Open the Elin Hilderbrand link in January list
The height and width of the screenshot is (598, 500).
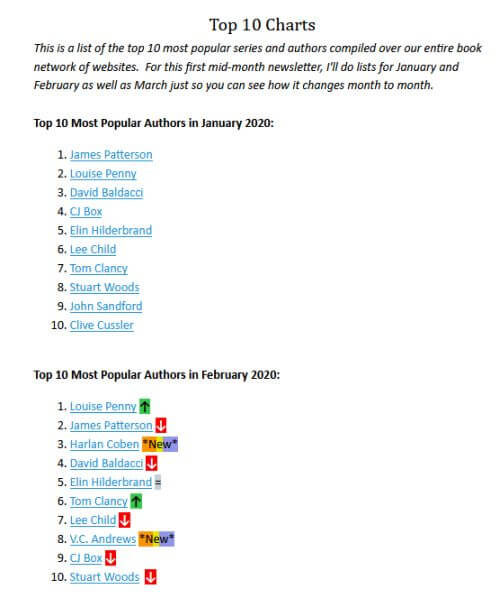[x=111, y=230]
